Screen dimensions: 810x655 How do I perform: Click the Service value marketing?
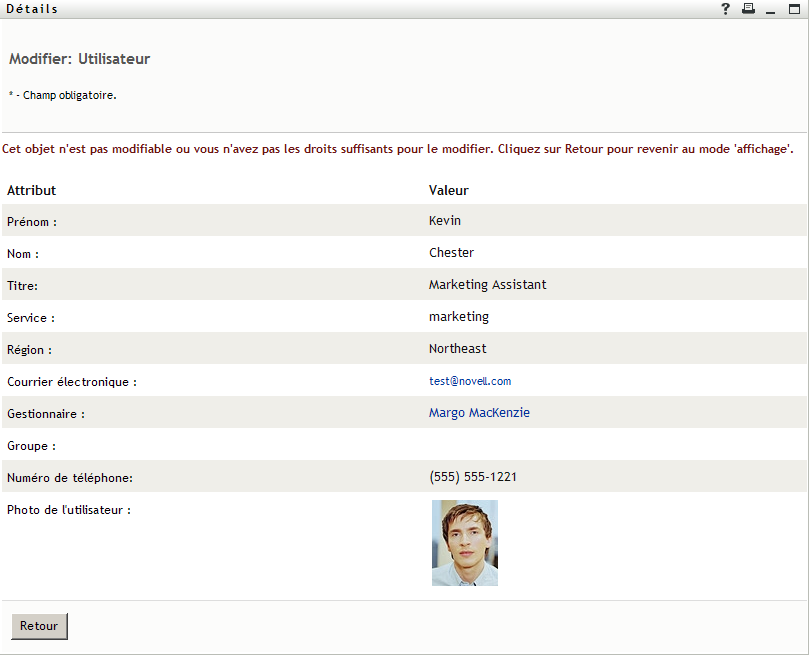pyautogui.click(x=459, y=317)
